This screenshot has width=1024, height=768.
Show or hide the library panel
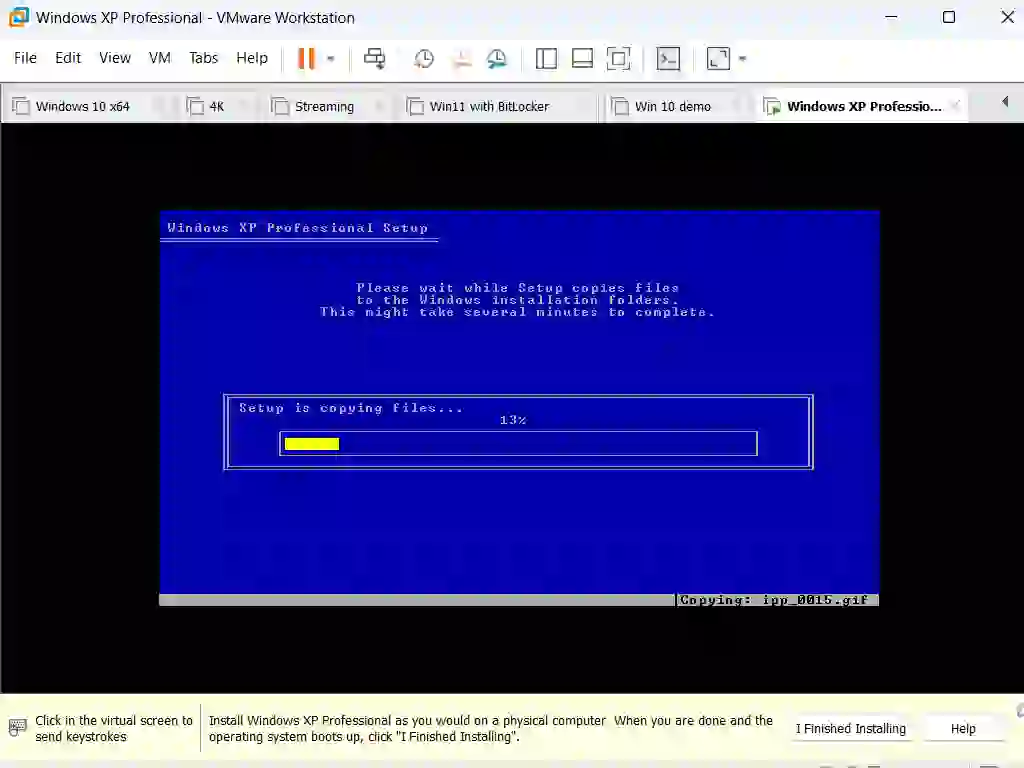point(546,58)
